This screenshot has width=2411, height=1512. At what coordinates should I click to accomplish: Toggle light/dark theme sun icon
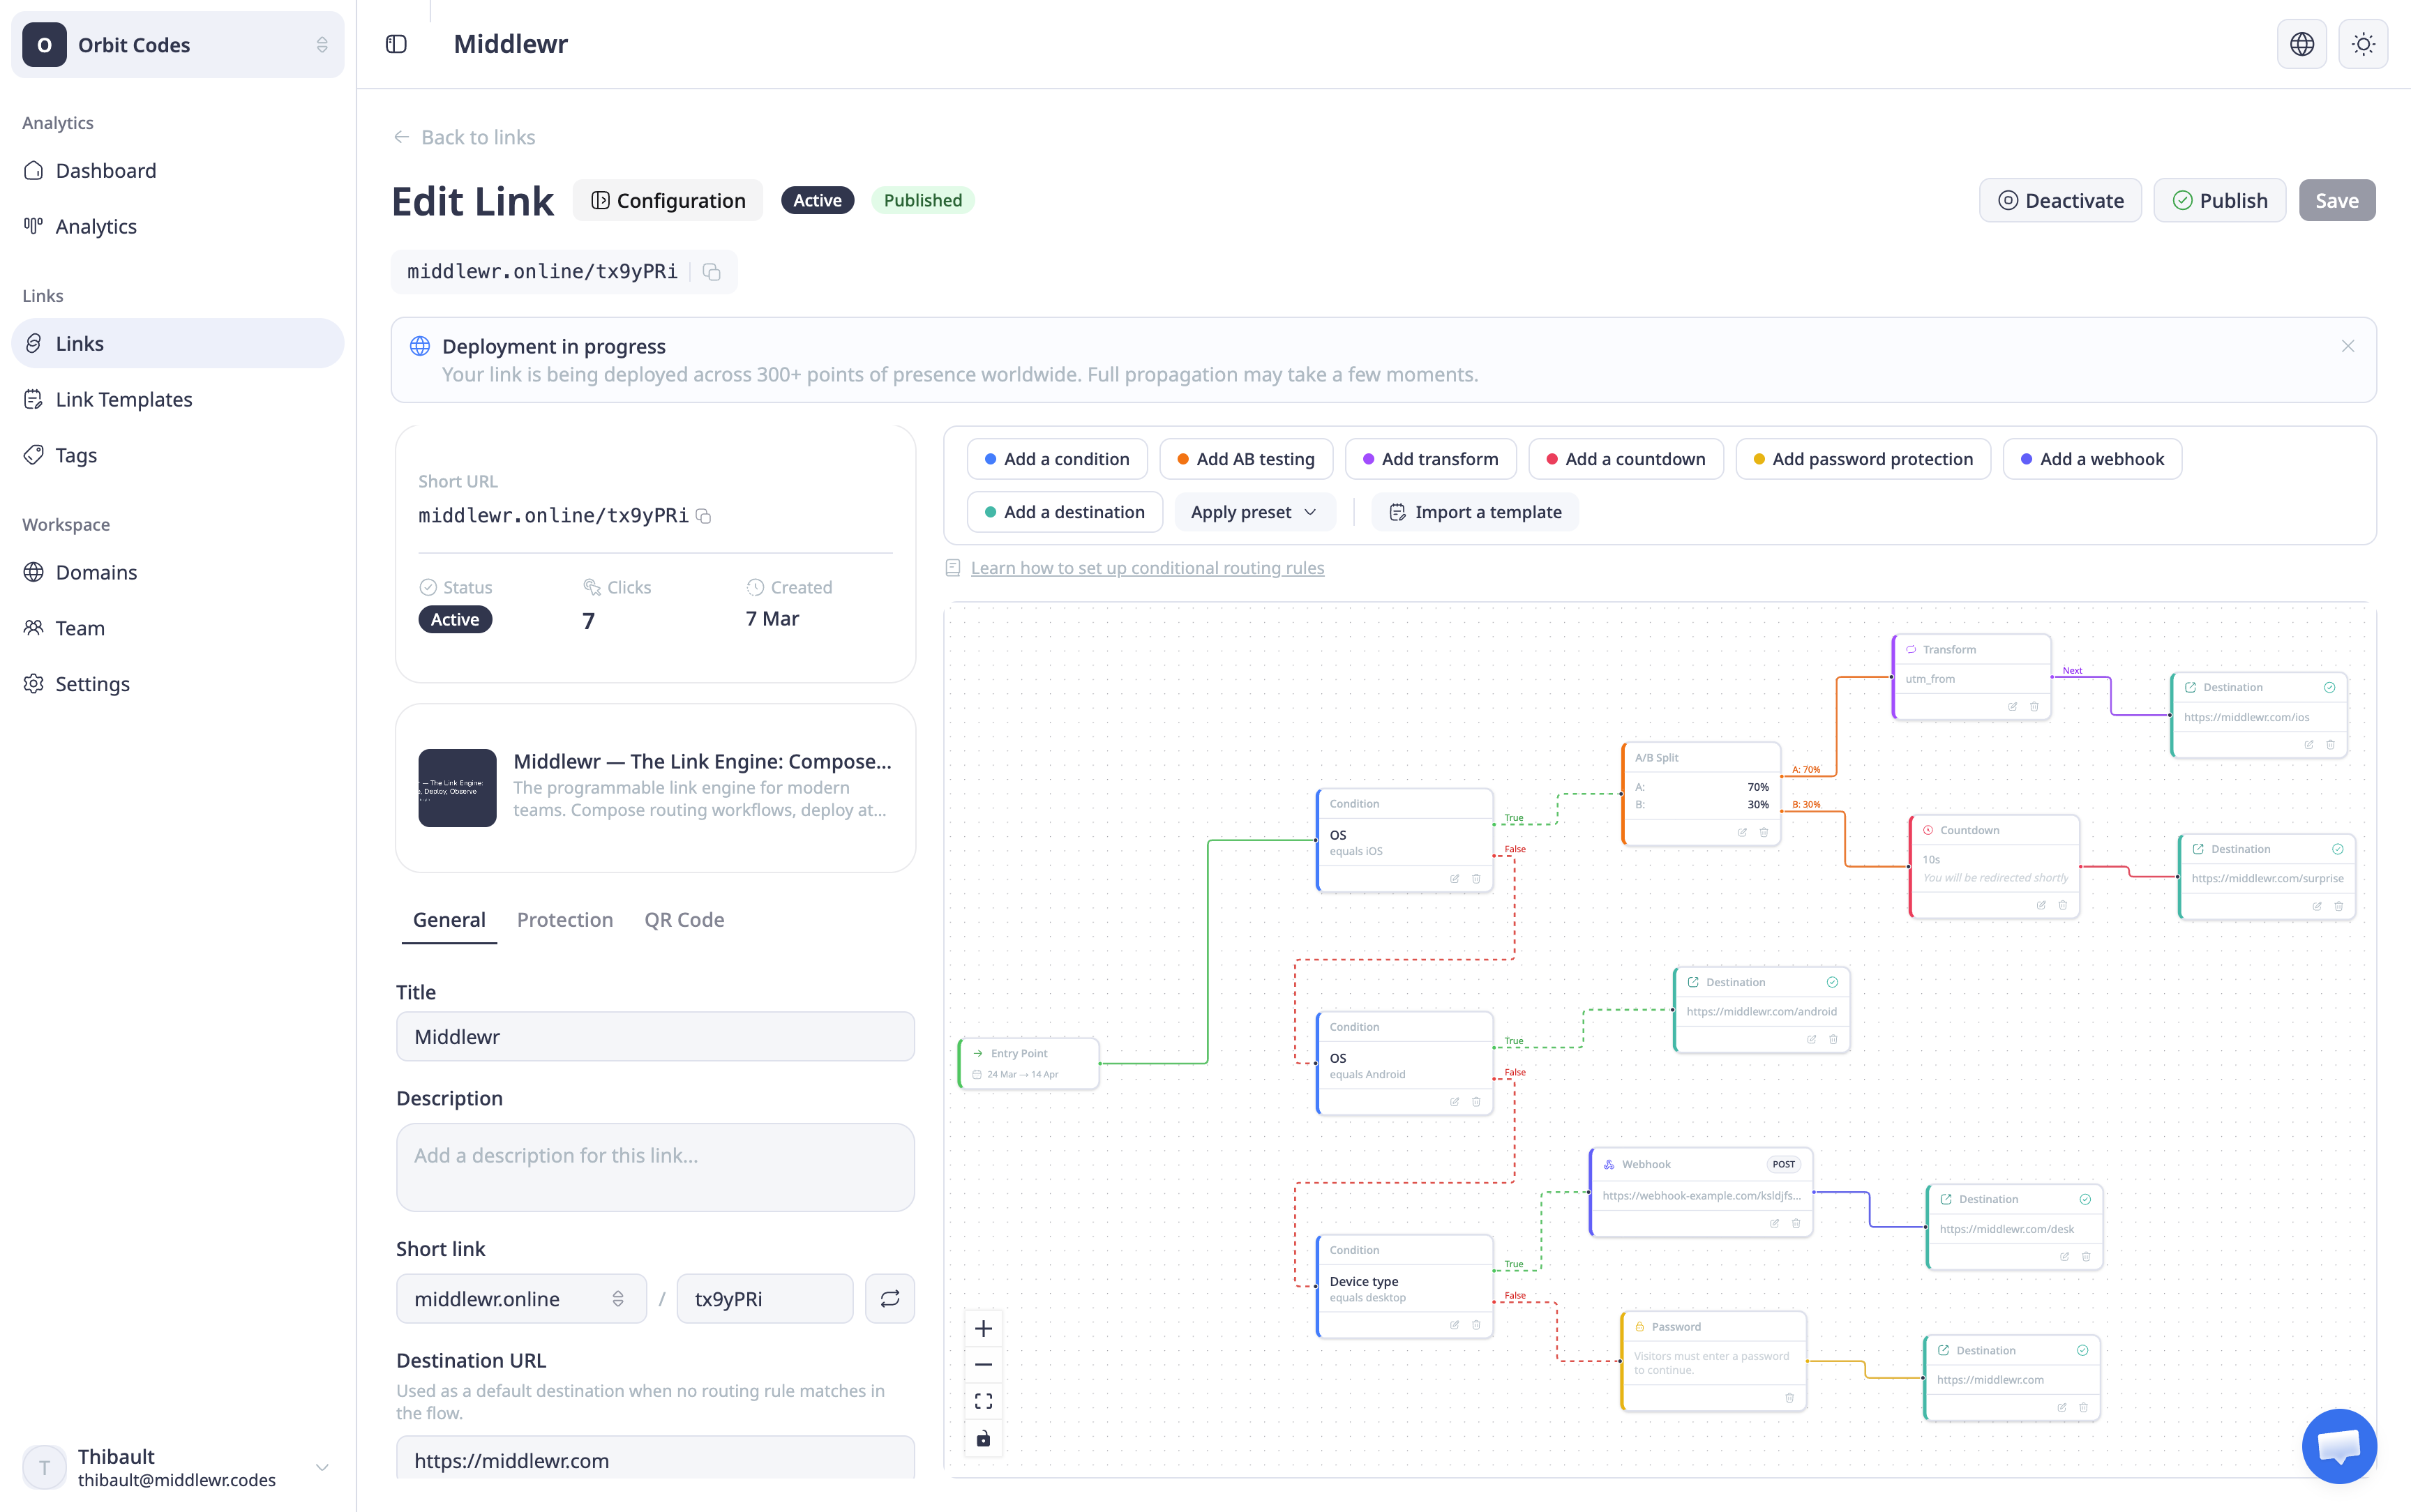[2363, 44]
